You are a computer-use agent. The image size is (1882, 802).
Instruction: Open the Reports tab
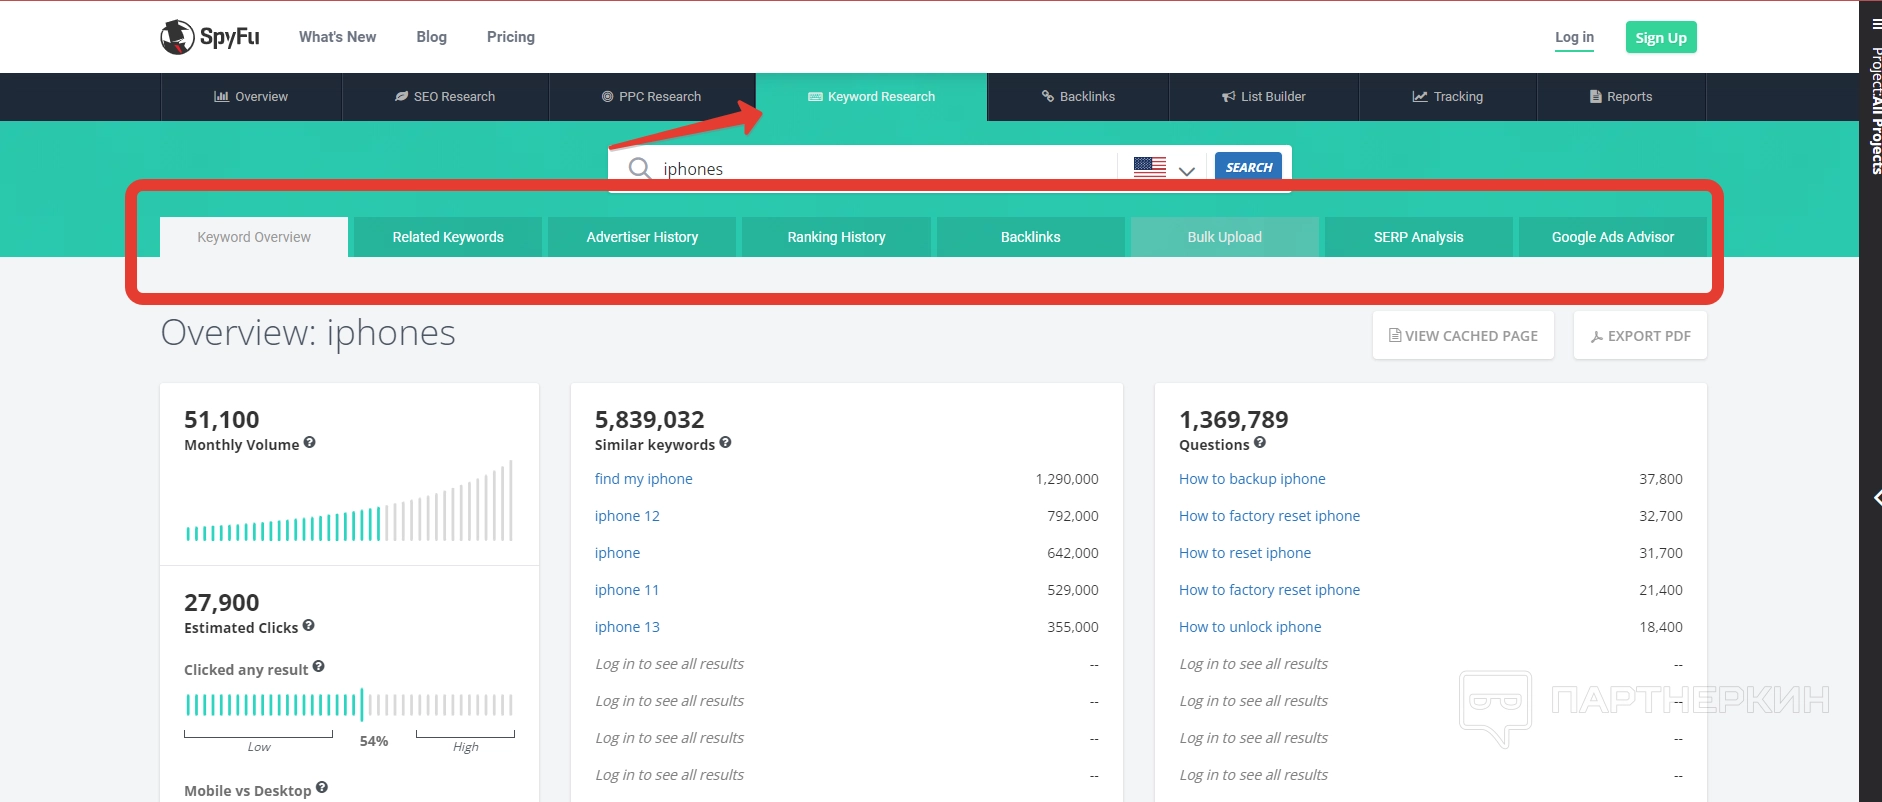pos(1621,97)
